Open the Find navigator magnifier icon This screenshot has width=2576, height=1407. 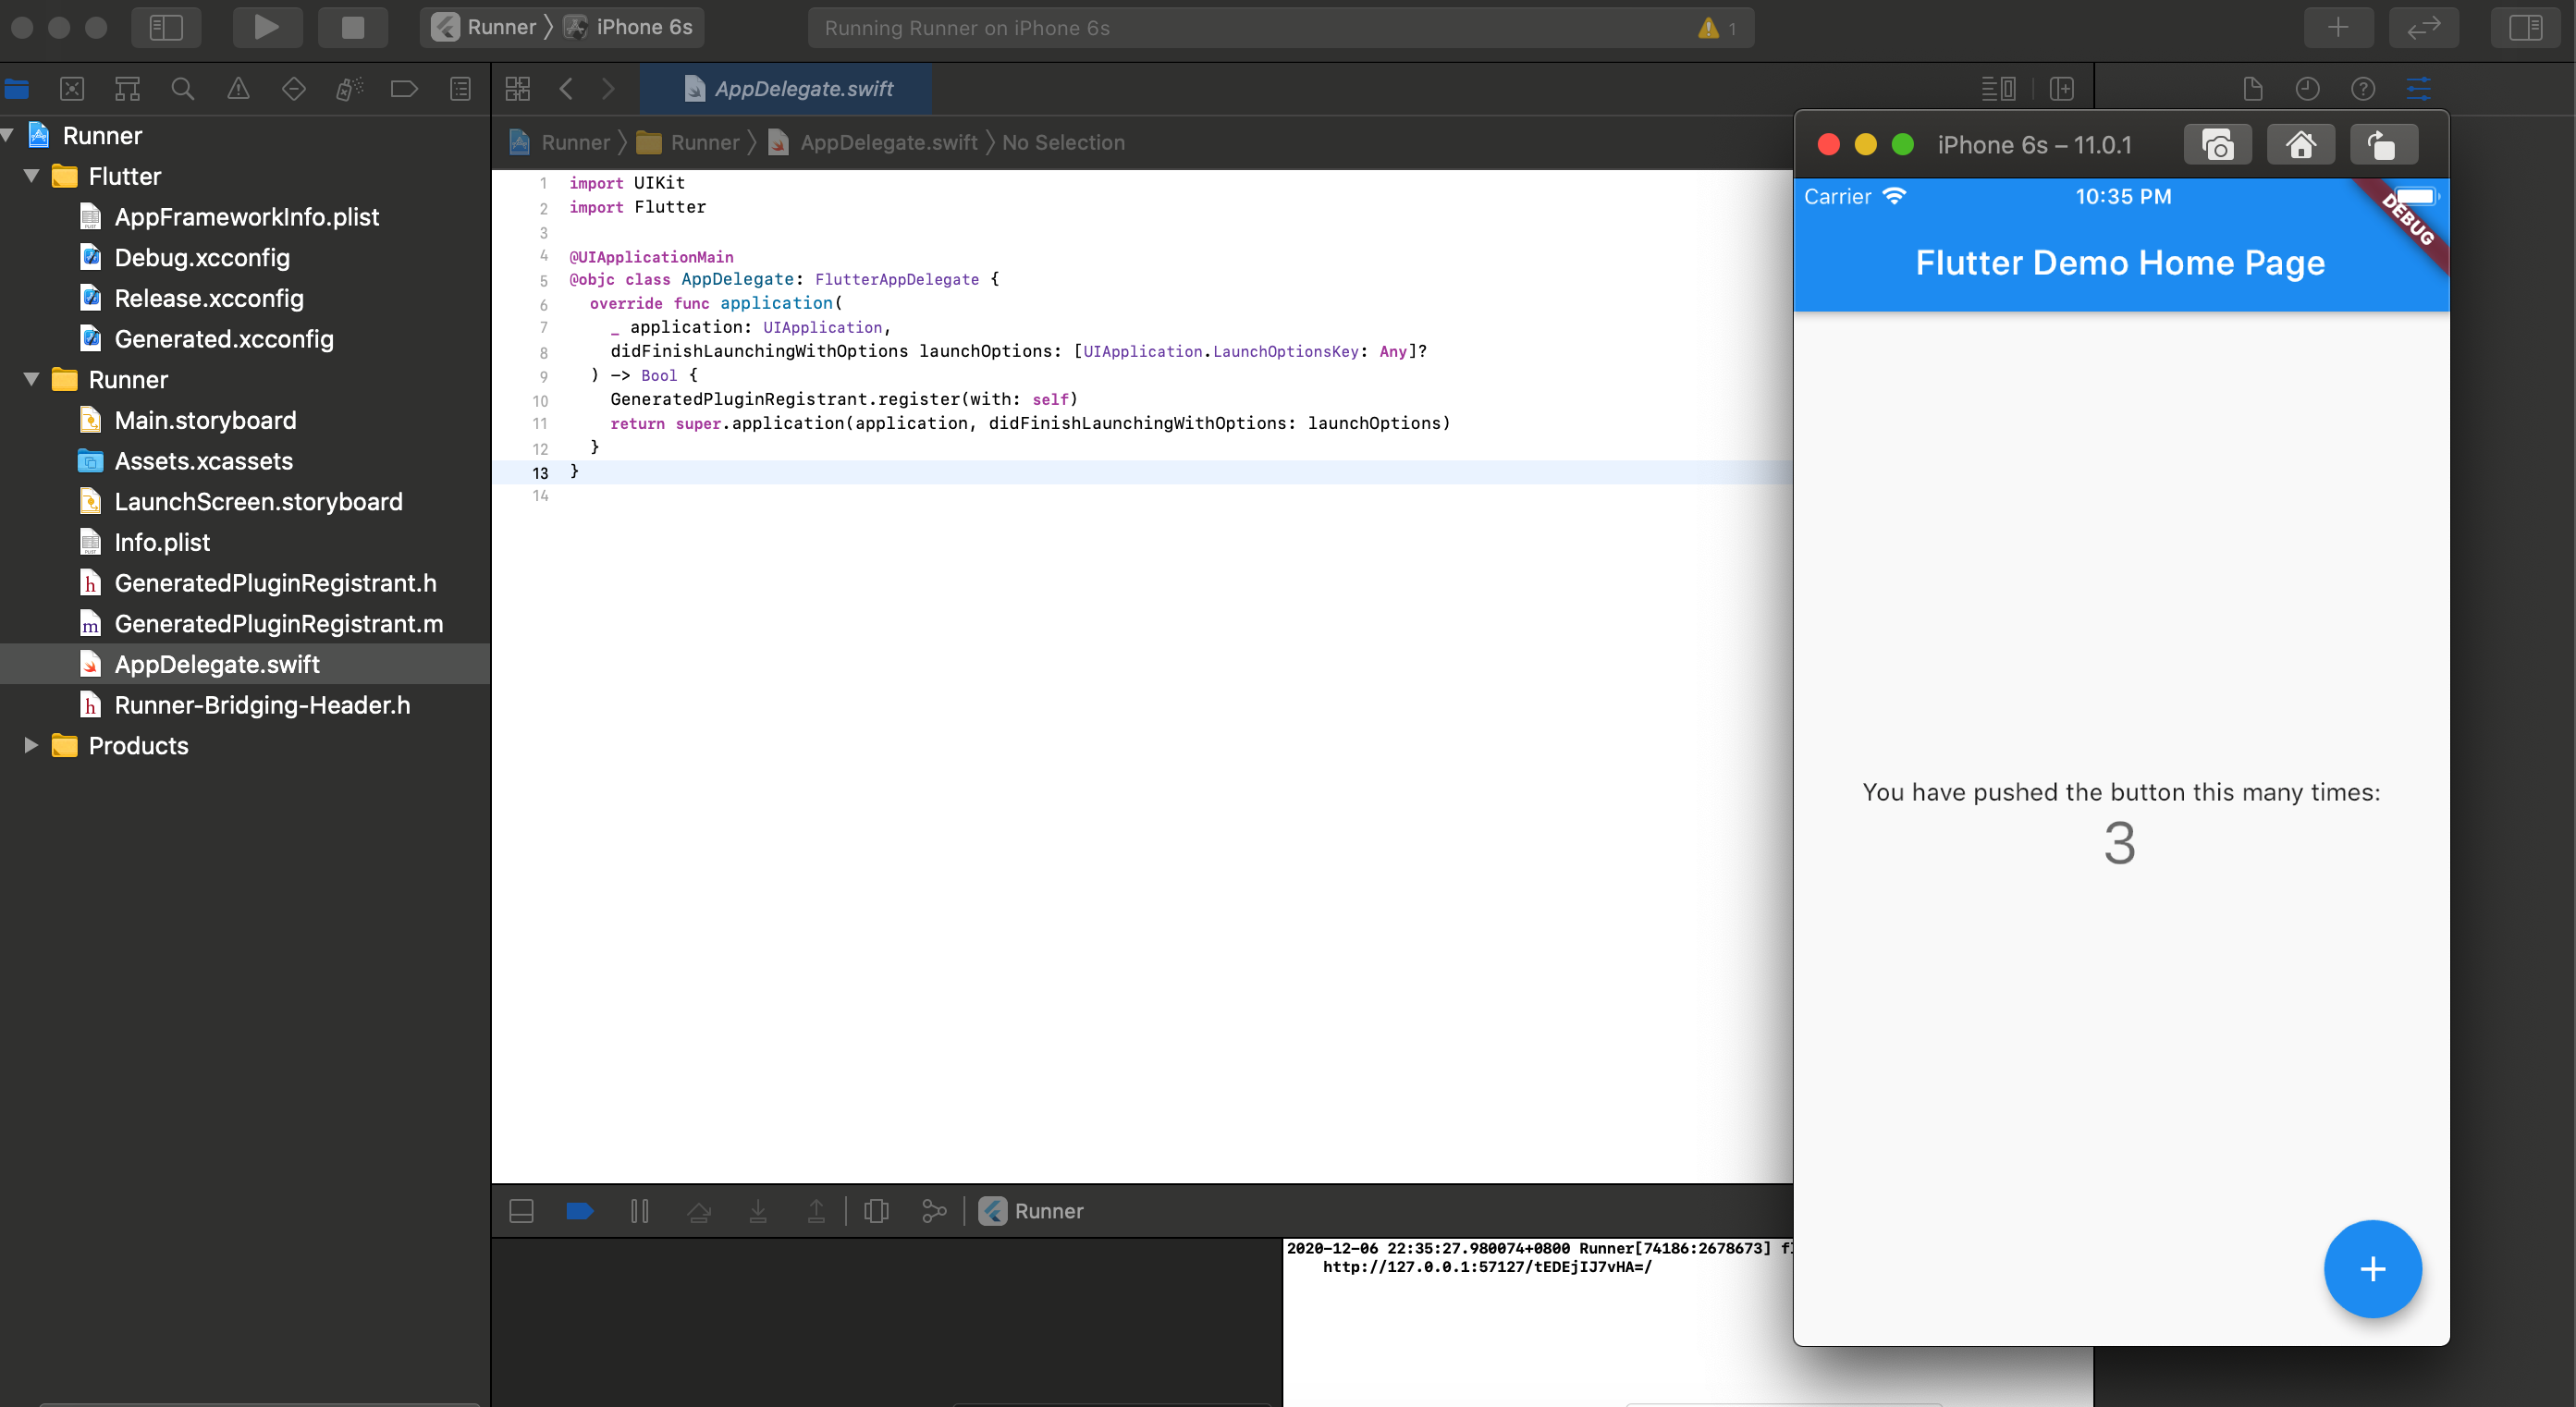click(182, 89)
